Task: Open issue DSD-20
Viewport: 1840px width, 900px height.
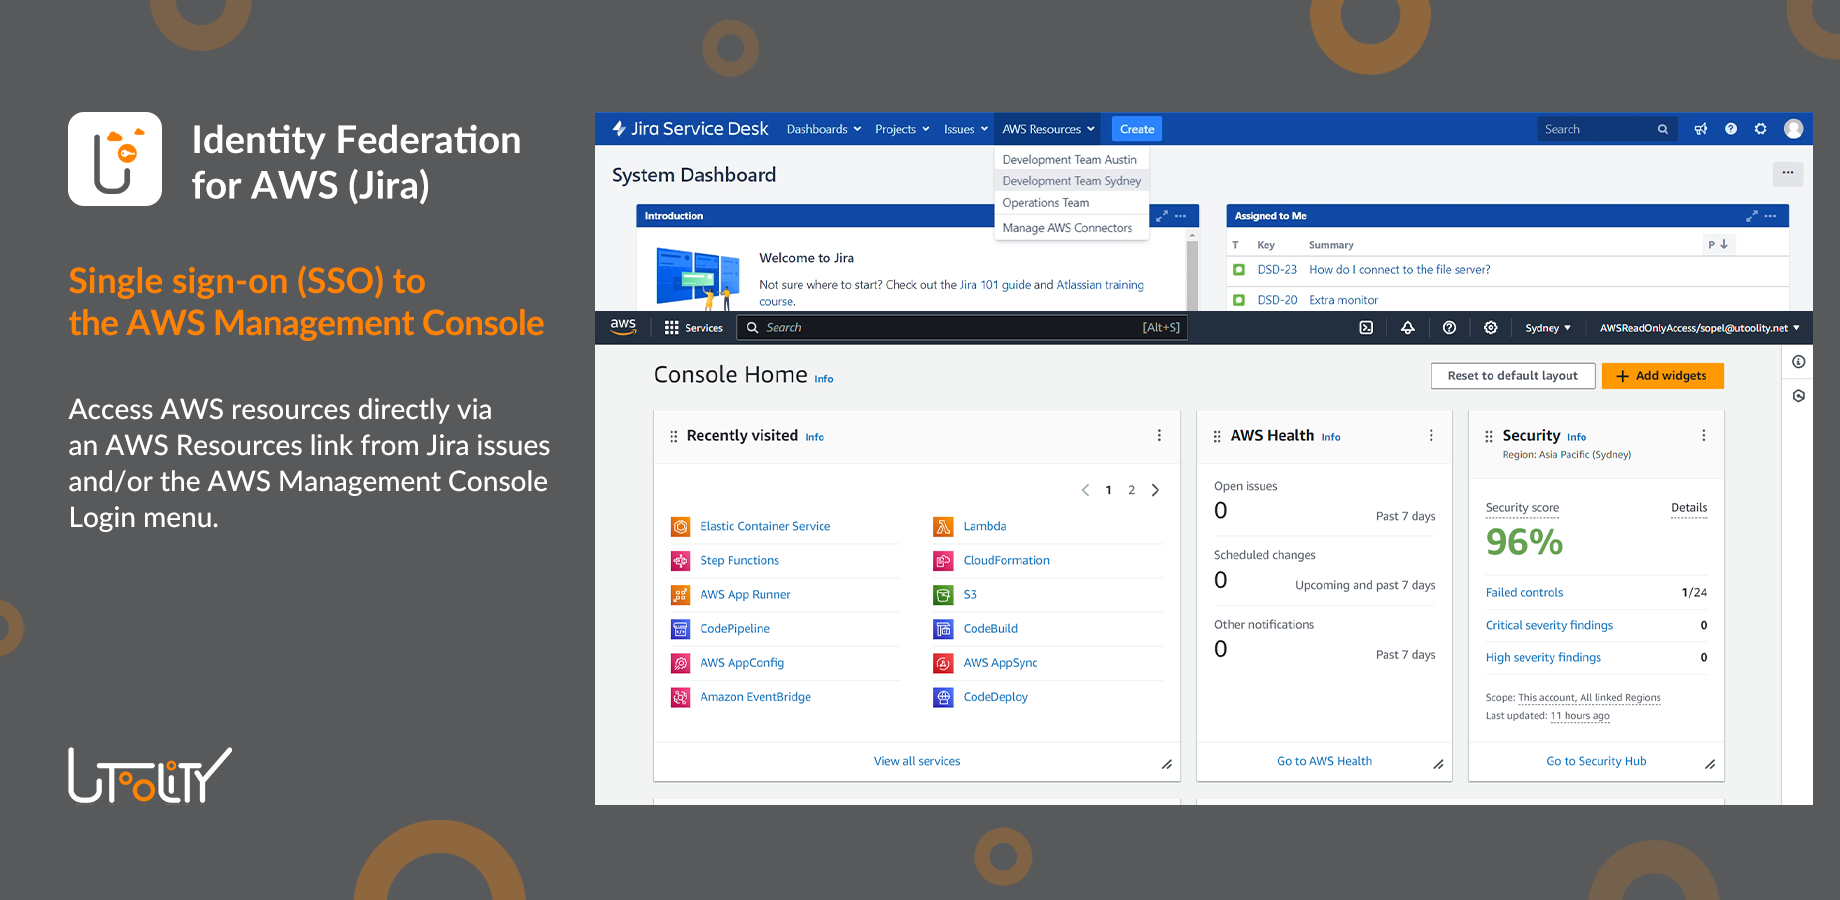Action: pos(1277,300)
